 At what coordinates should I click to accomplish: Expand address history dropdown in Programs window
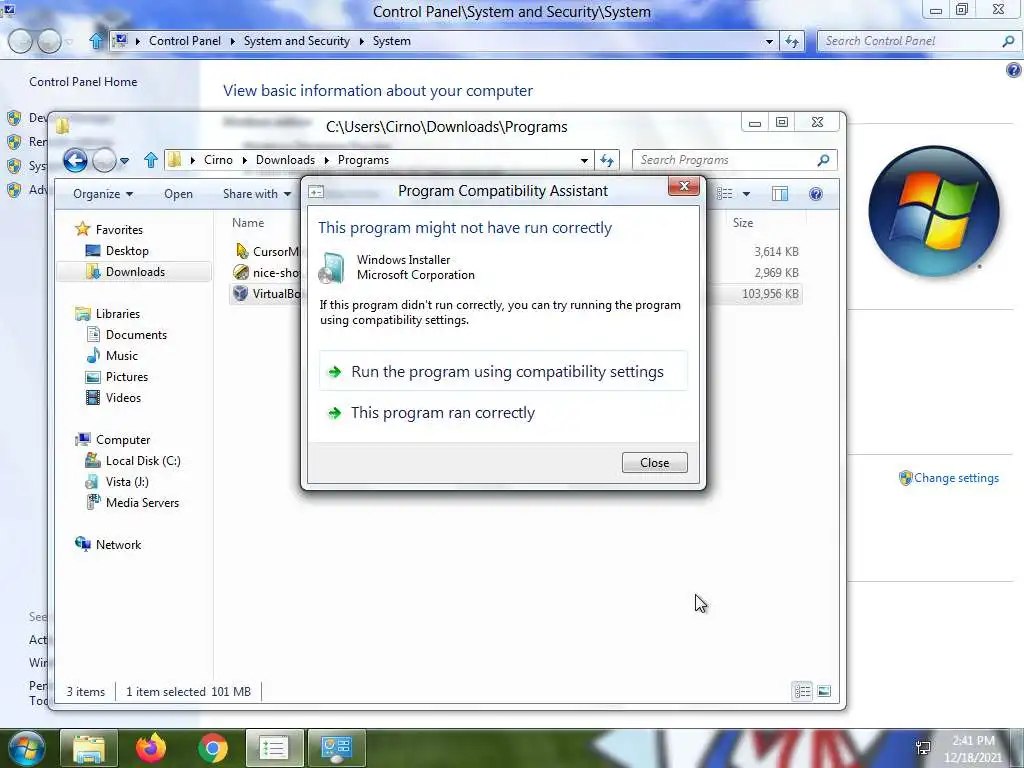(x=584, y=161)
